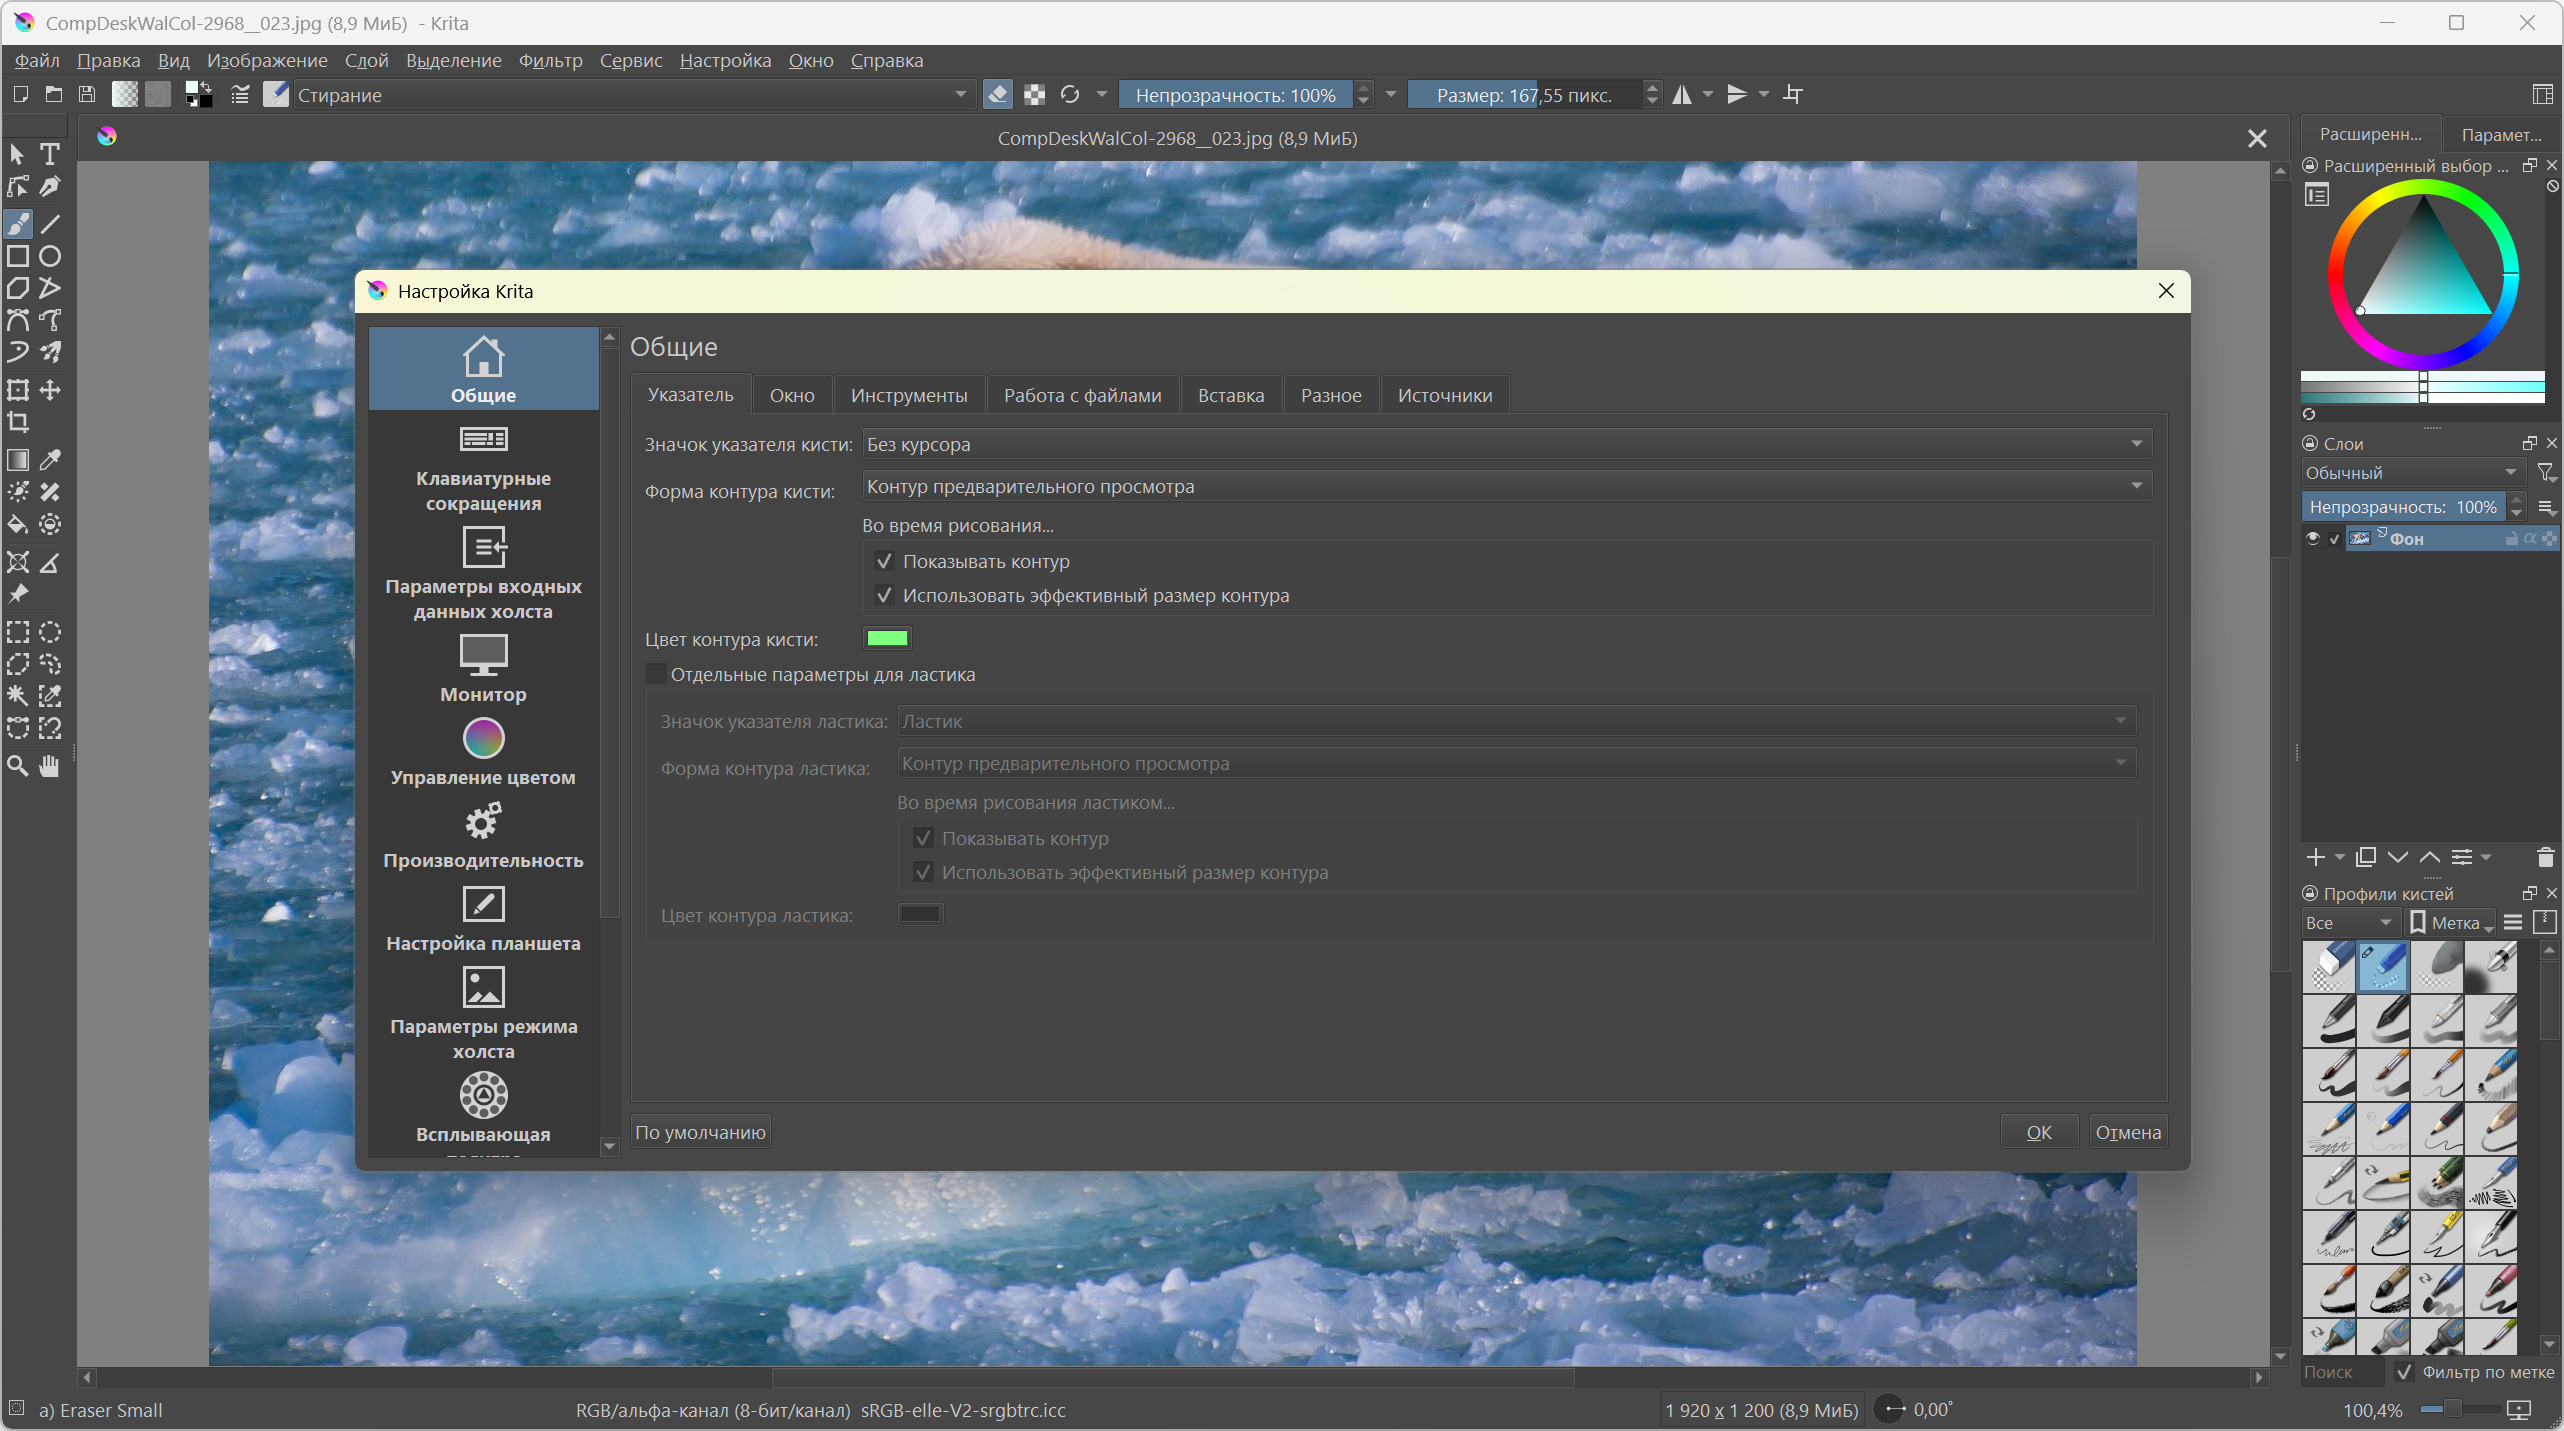Select the Crop tool
The image size is (2564, 1431).
pos(18,422)
